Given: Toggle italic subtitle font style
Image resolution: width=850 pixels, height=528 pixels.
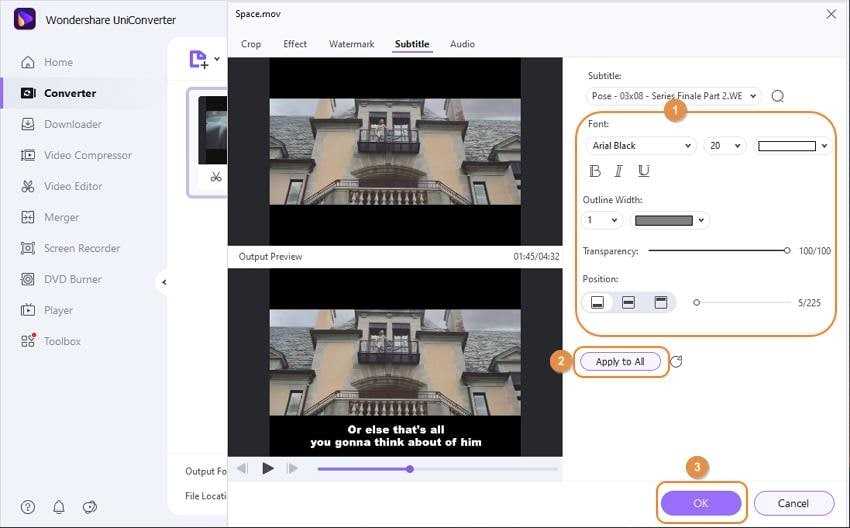Looking at the screenshot, I should 619,171.
